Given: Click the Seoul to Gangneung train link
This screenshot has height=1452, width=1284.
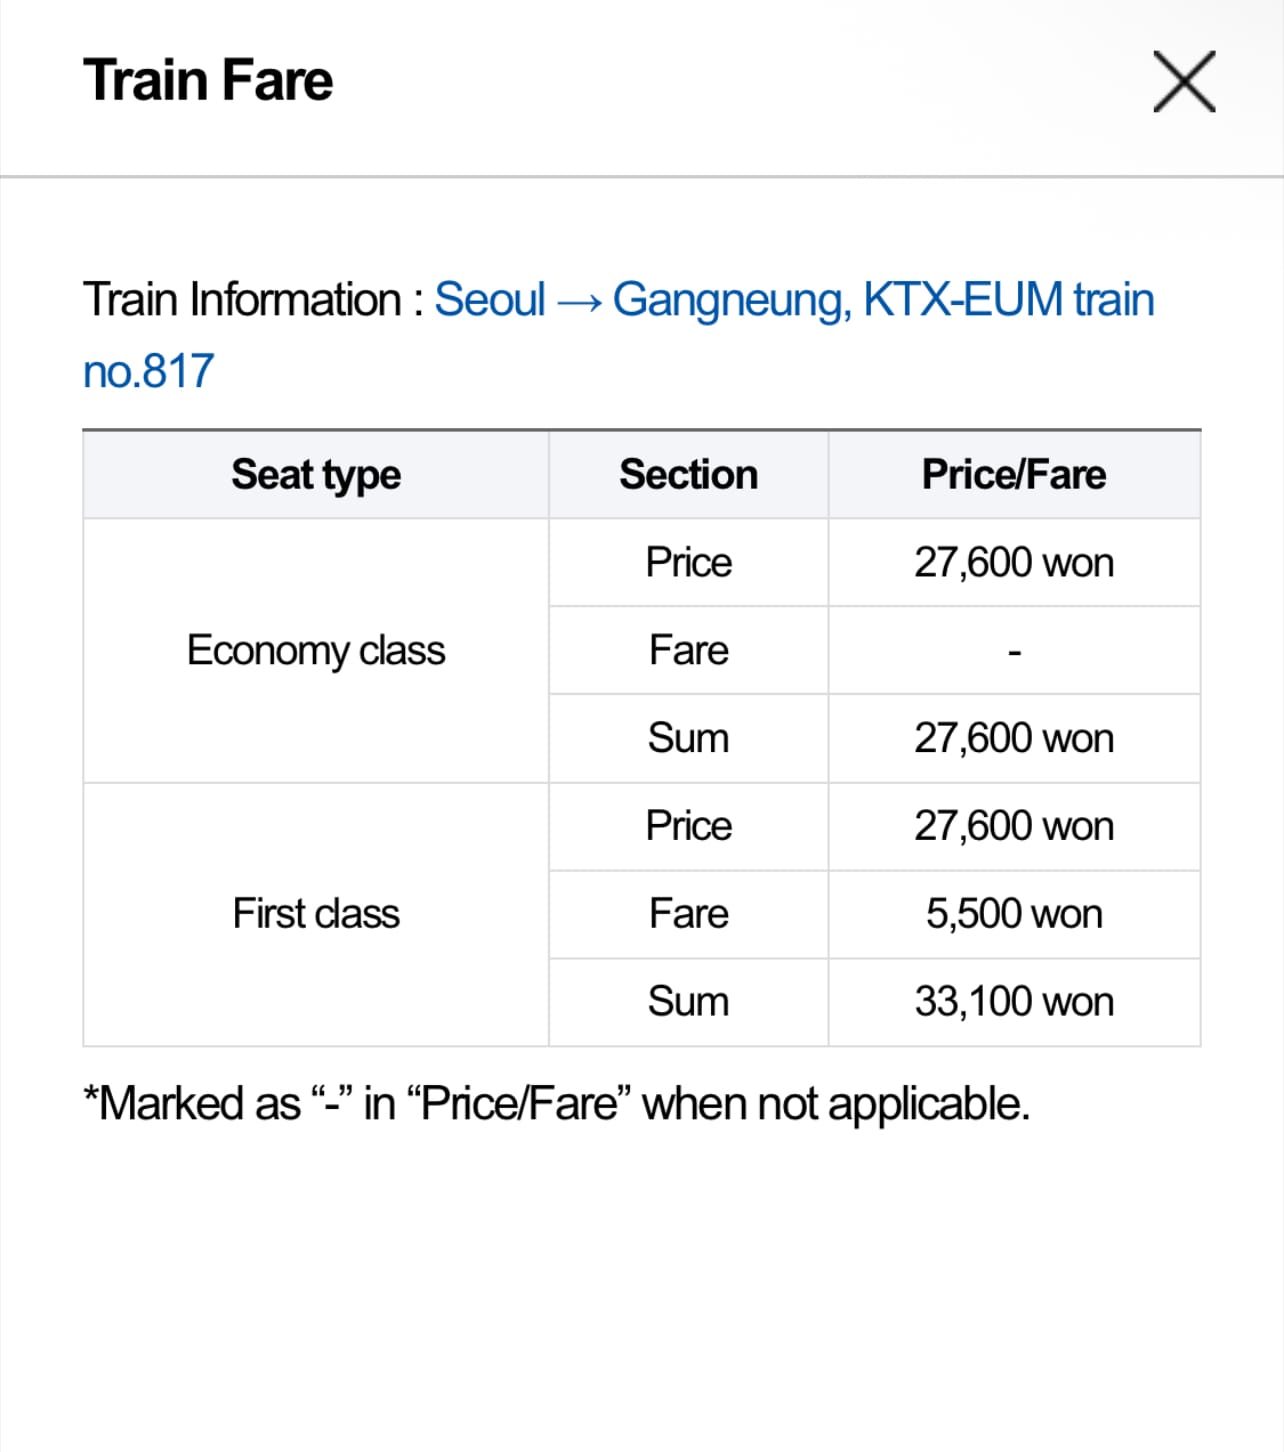Looking at the screenshot, I should click(x=793, y=300).
